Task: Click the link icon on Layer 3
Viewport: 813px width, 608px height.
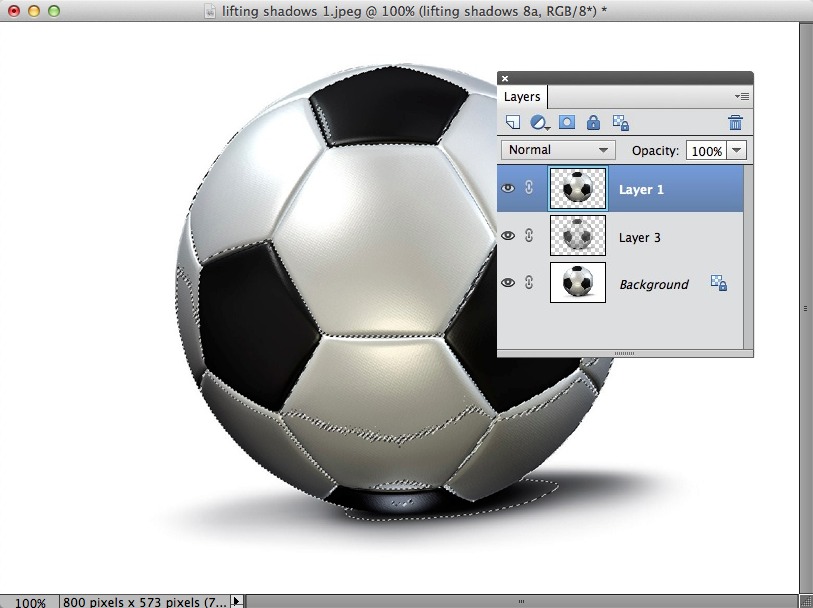Action: pos(529,237)
